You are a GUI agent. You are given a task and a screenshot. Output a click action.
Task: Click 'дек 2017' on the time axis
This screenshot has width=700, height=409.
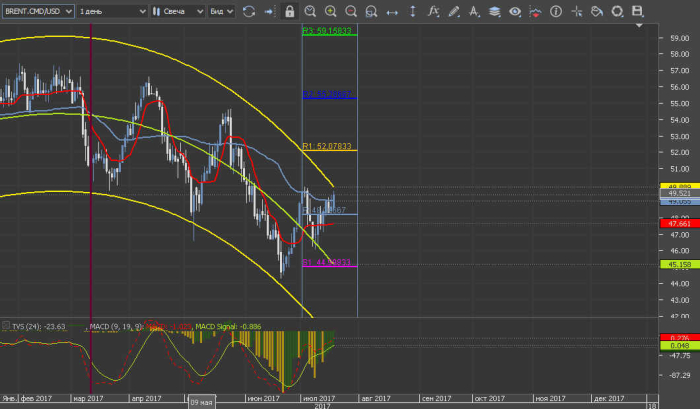(609, 398)
